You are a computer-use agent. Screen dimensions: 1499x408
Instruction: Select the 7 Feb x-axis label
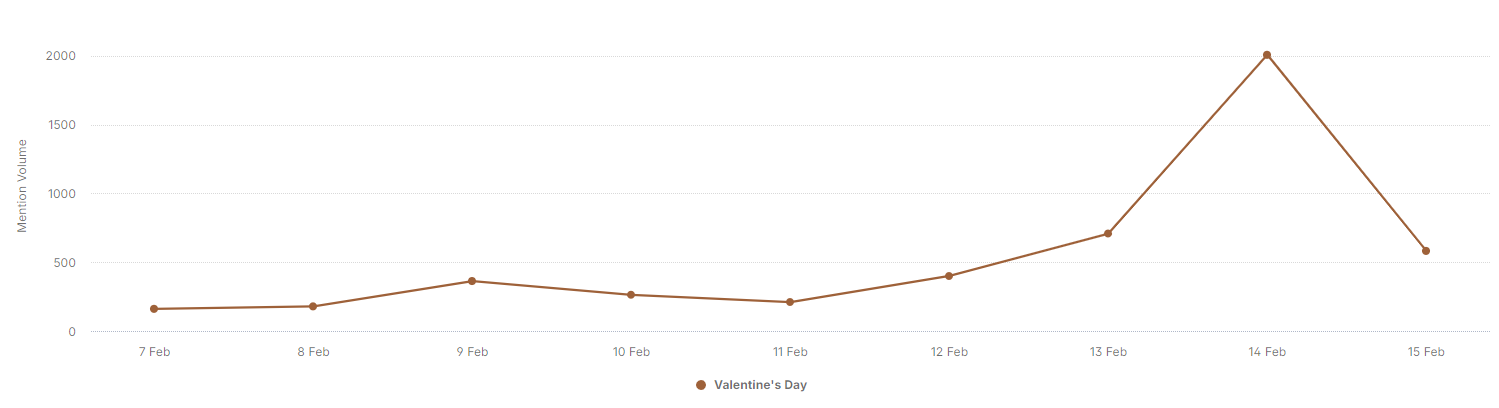point(154,352)
